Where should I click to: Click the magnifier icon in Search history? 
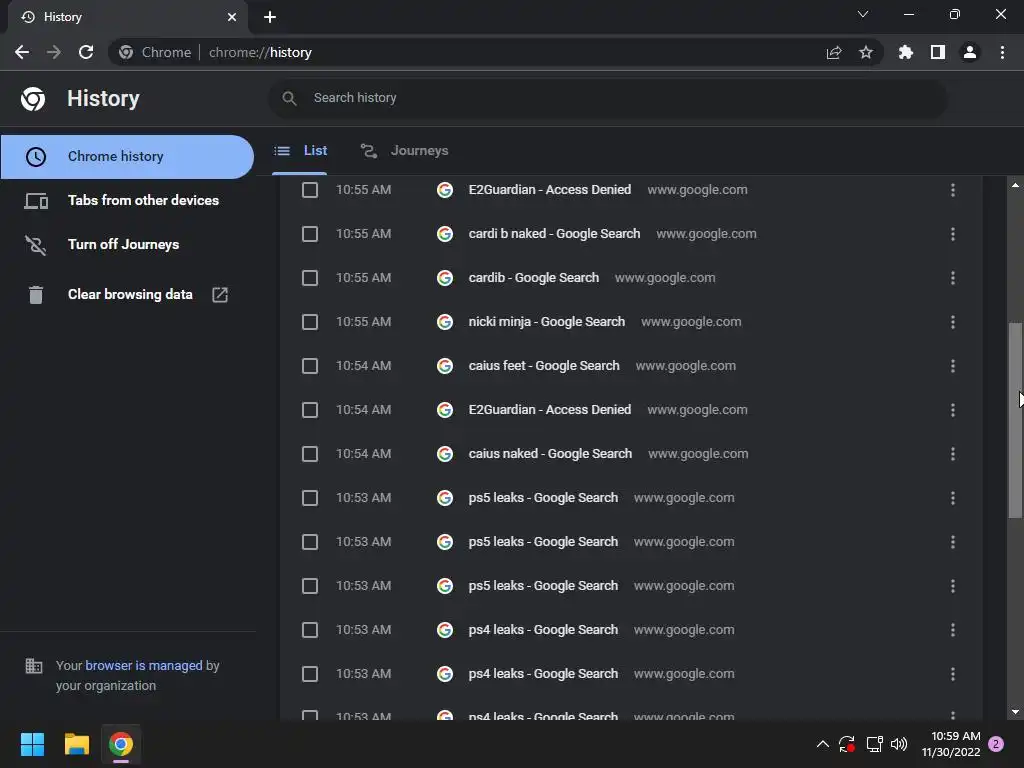point(289,99)
